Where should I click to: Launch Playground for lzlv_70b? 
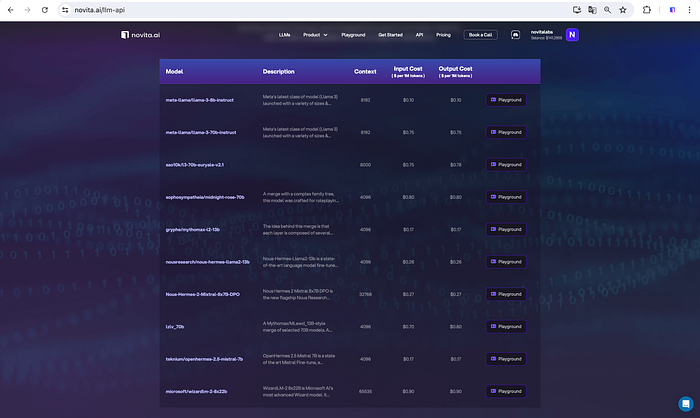click(506, 326)
